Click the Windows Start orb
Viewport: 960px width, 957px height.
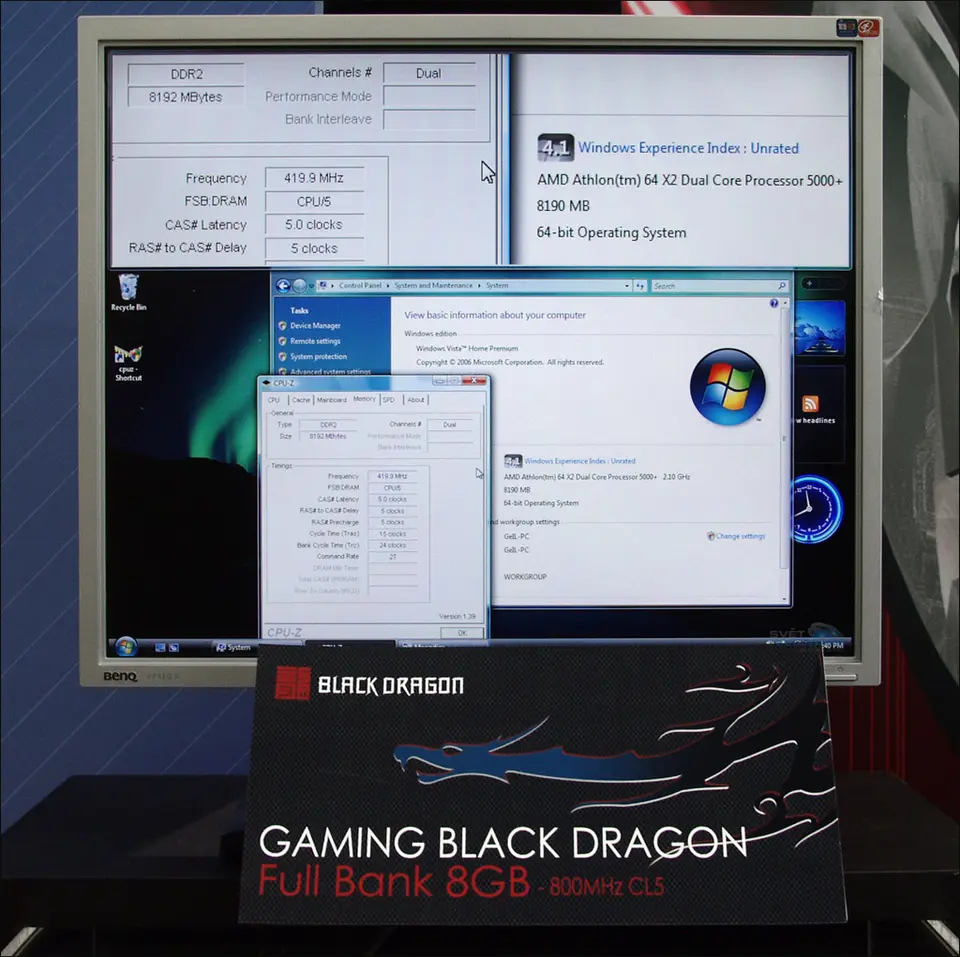(x=125, y=646)
